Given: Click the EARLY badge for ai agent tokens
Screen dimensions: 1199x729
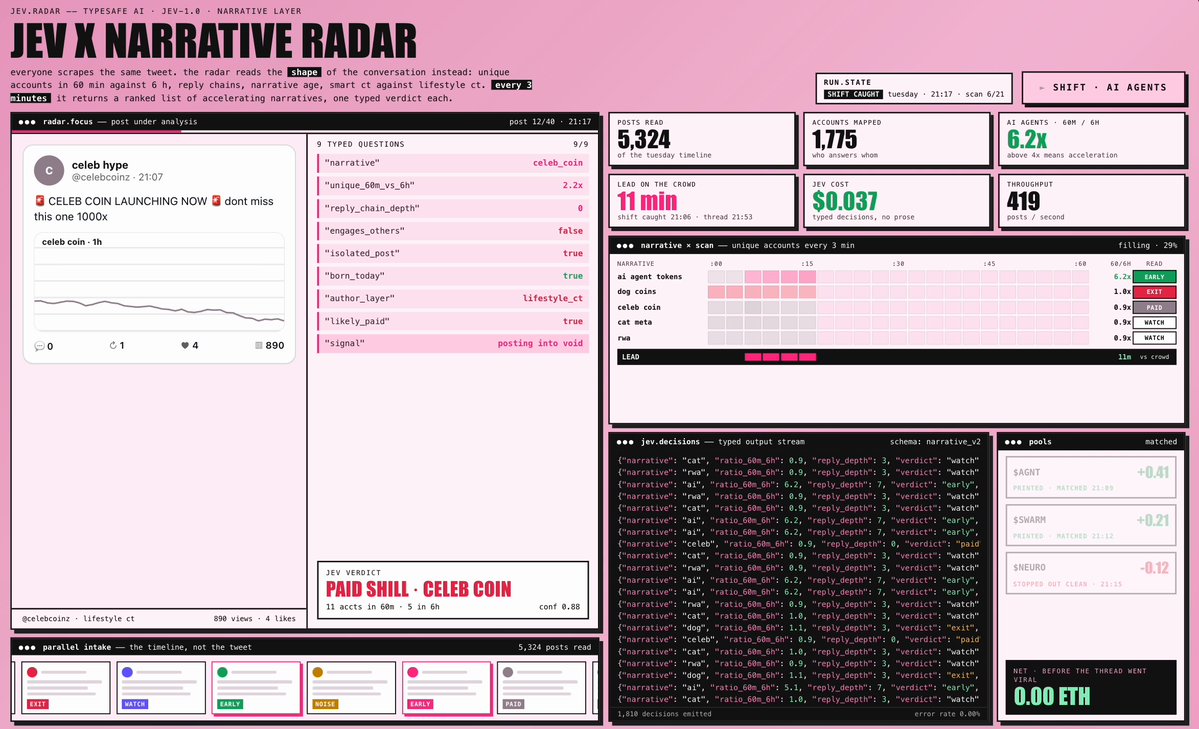Looking at the screenshot, I should [1154, 277].
